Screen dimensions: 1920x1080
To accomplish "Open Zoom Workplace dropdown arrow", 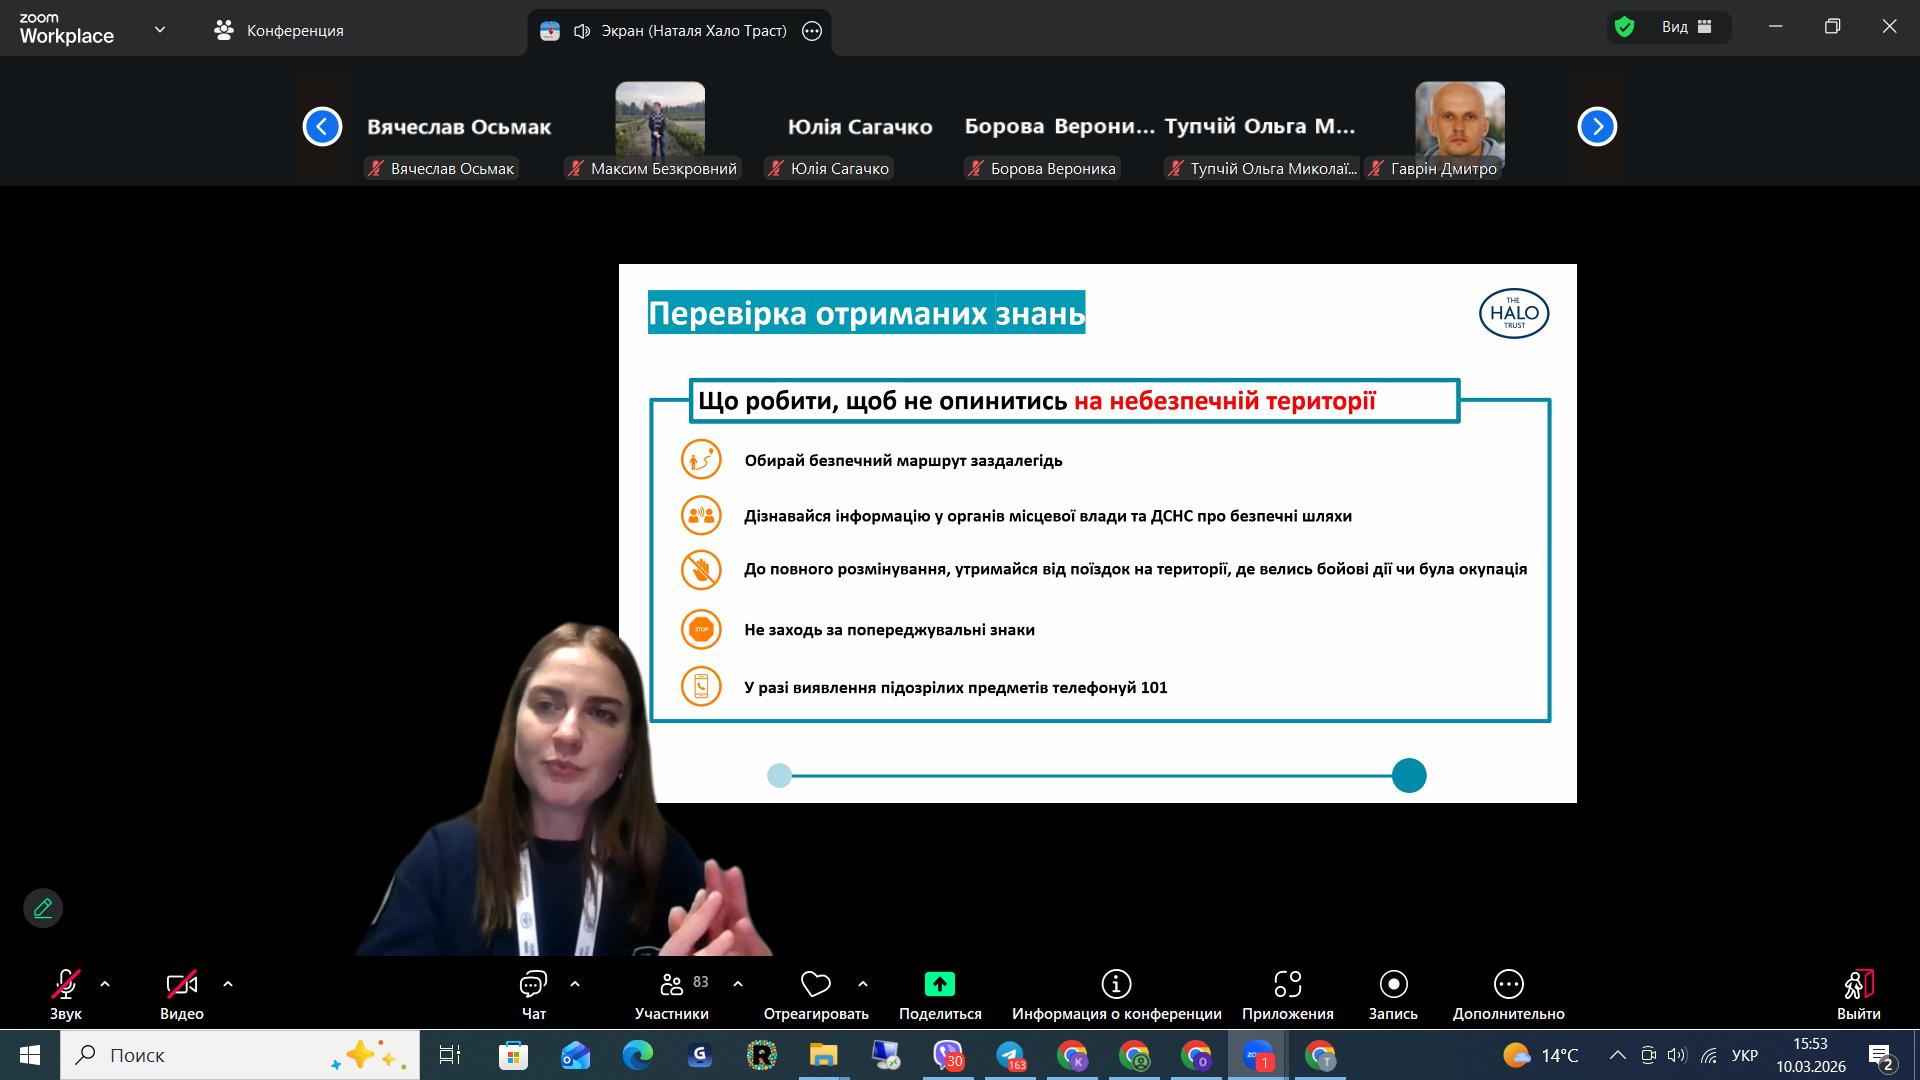I will (x=160, y=30).
